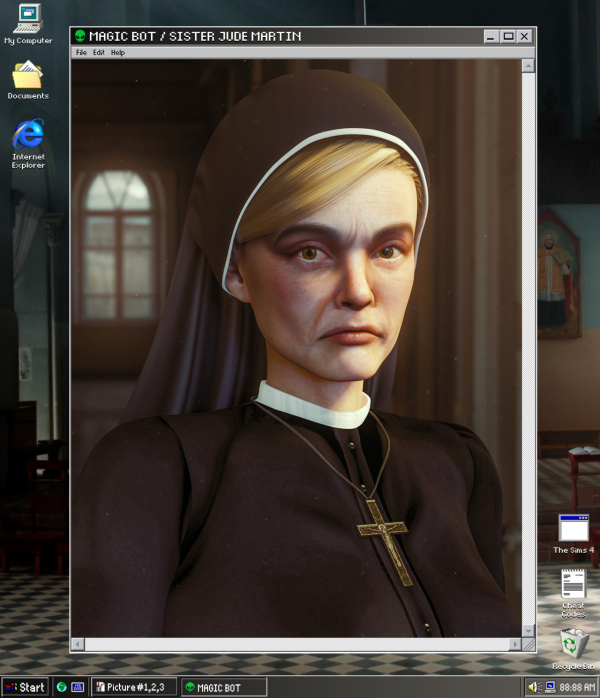Click the Sister Jude portrait image
This screenshot has height=698, width=600.
(x=296, y=348)
